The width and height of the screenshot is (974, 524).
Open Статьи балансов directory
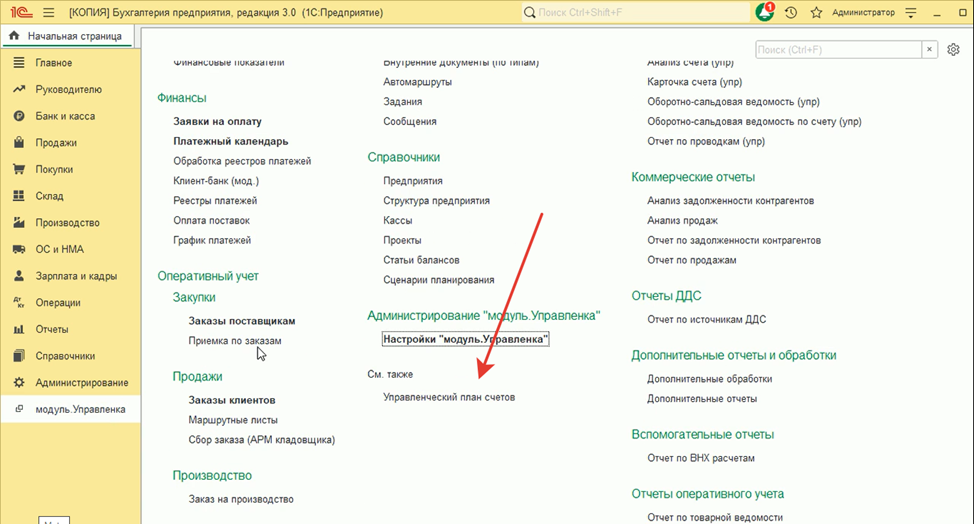pos(421,260)
